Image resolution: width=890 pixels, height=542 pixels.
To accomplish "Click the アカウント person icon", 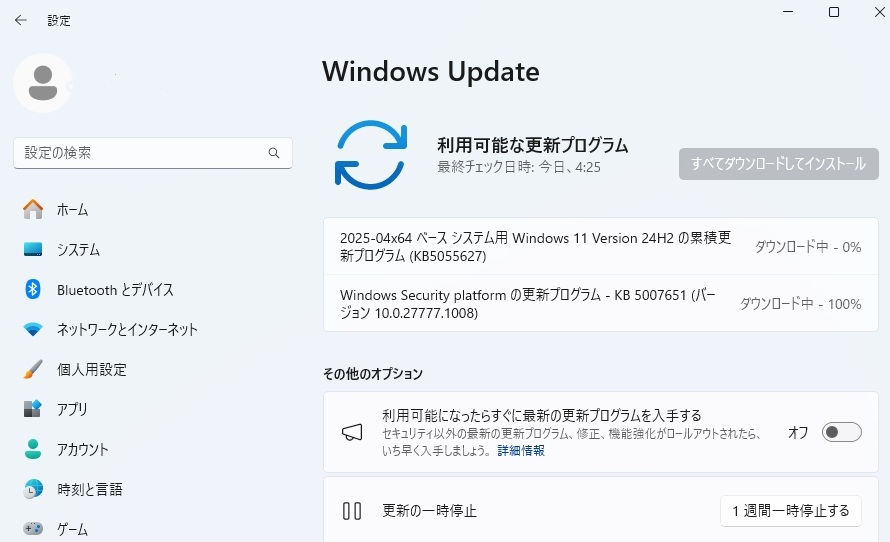I will click(x=33, y=449).
